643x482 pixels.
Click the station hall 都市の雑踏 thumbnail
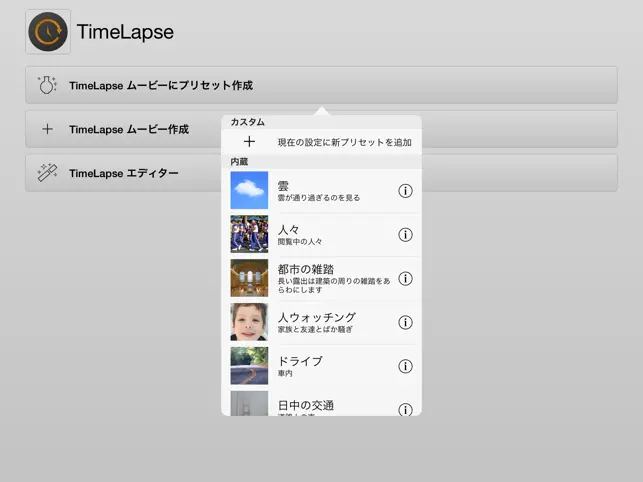[x=249, y=278]
